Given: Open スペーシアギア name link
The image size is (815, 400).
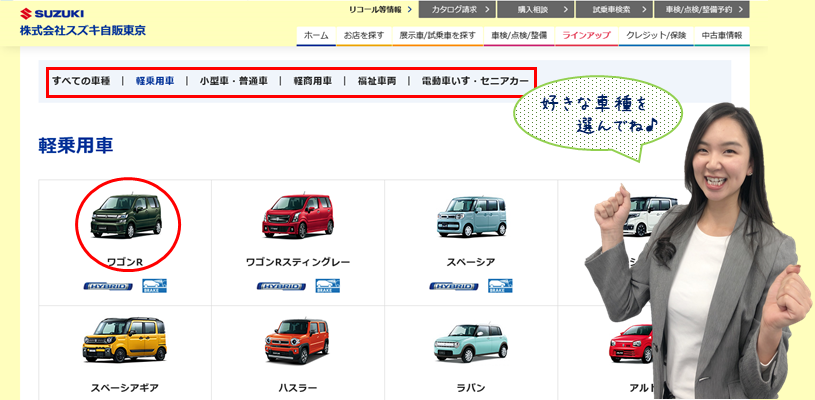Looking at the screenshot, I should point(125,388).
